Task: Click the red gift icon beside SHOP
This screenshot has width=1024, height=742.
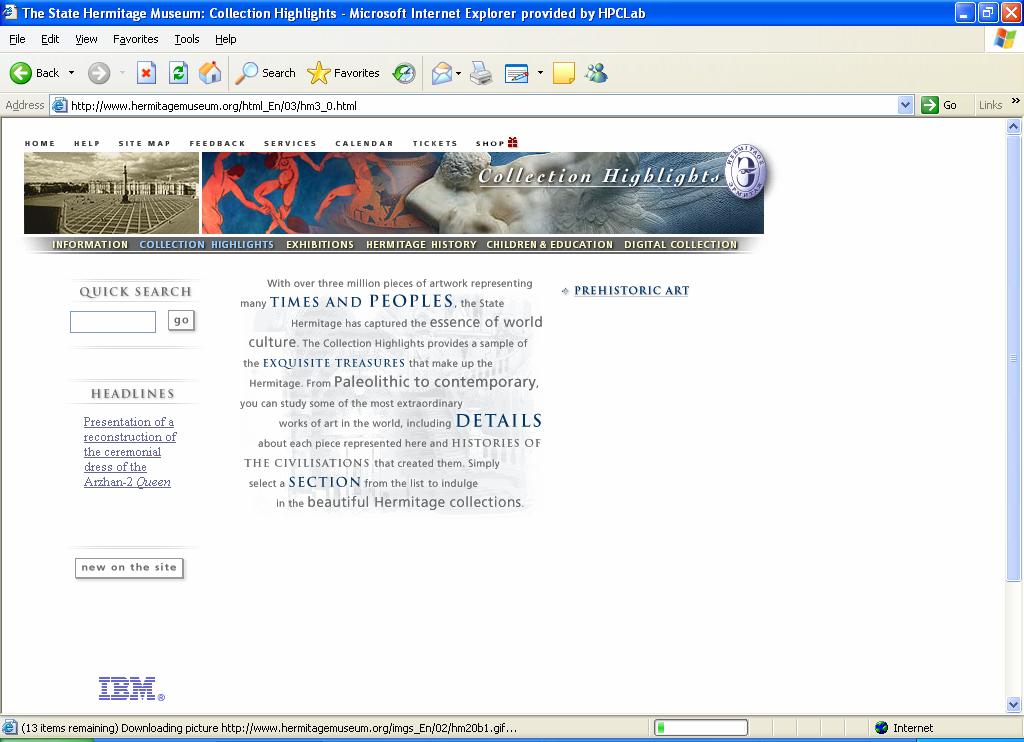Action: [513, 142]
